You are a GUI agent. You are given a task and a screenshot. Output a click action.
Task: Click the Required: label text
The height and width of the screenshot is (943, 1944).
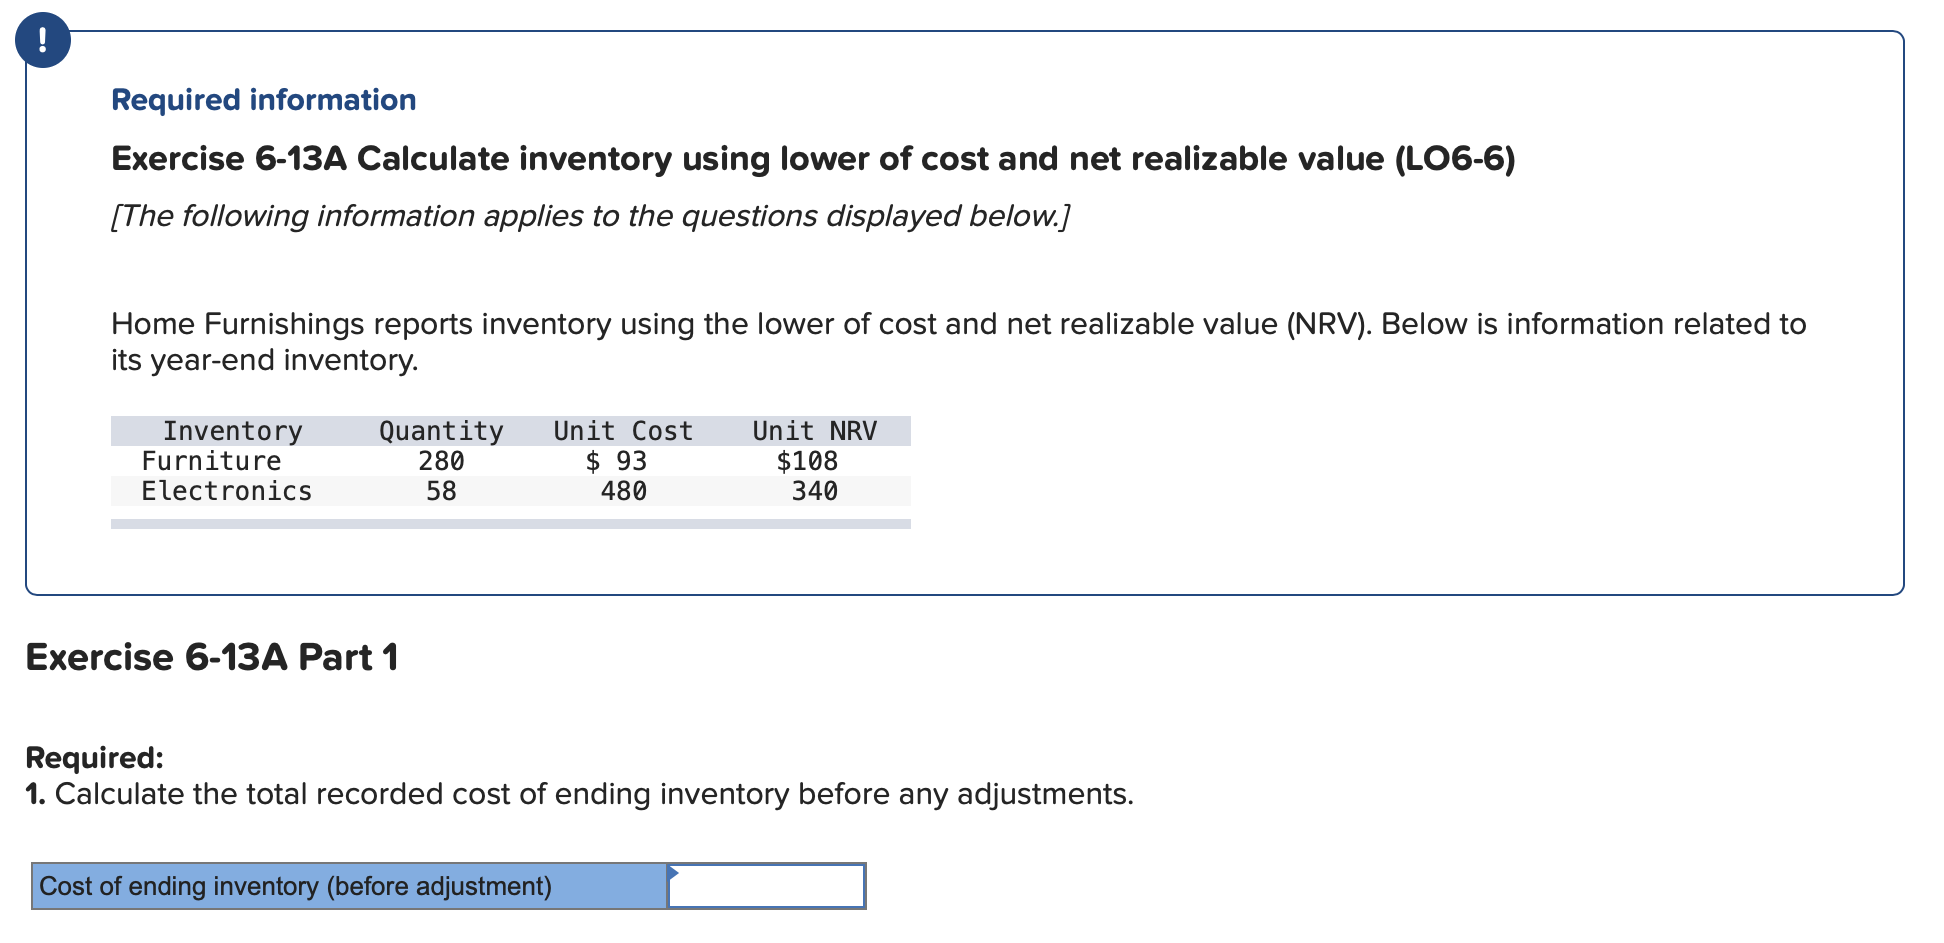(92, 757)
